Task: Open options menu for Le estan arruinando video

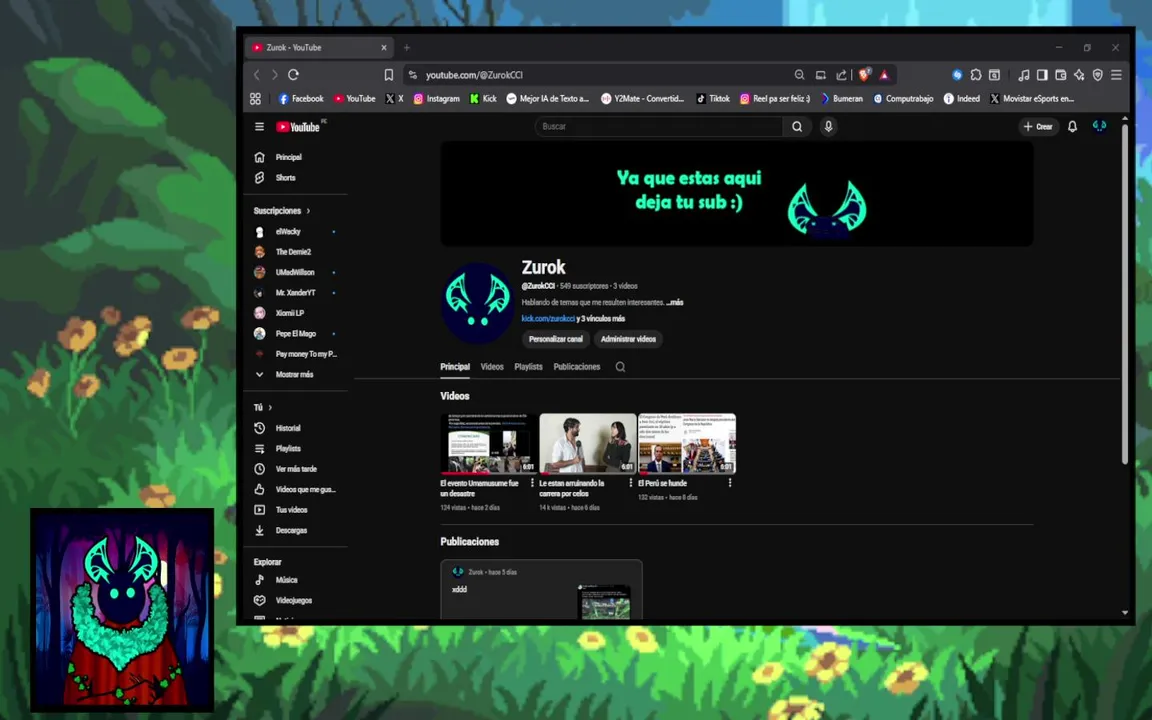Action: pos(630,483)
